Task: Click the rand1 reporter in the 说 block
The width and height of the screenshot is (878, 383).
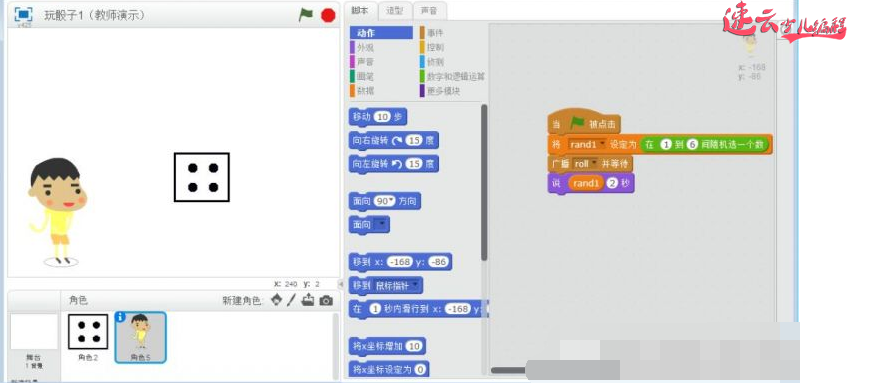Action: coord(585,184)
